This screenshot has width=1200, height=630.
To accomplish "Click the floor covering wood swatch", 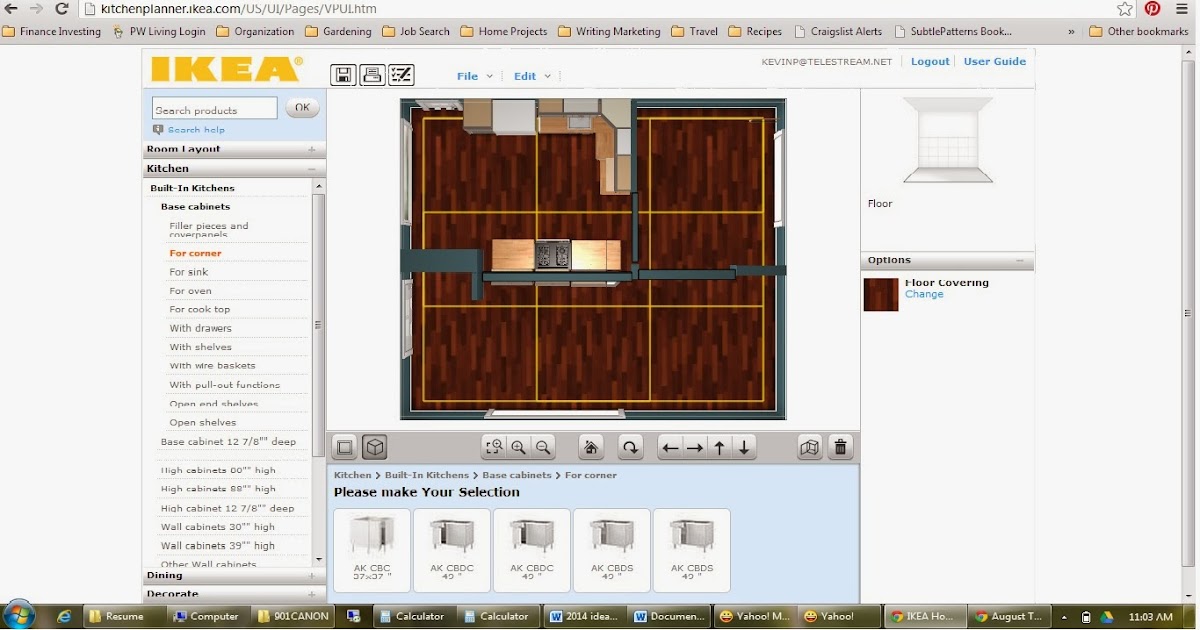I will [881, 295].
